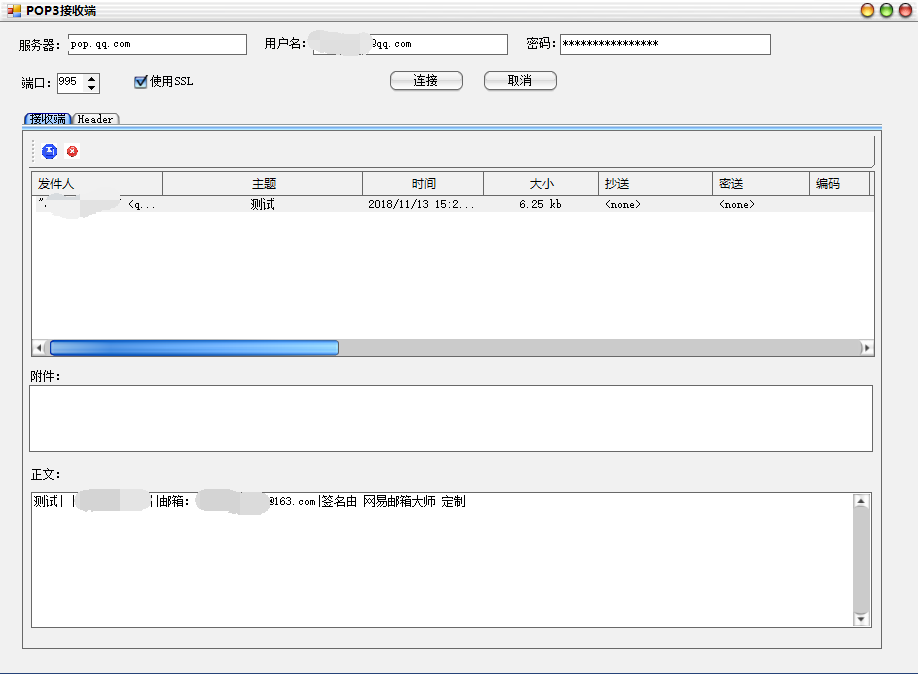The width and height of the screenshot is (918, 674).
Task: Select the 测试 email in message list
Action: (262, 204)
